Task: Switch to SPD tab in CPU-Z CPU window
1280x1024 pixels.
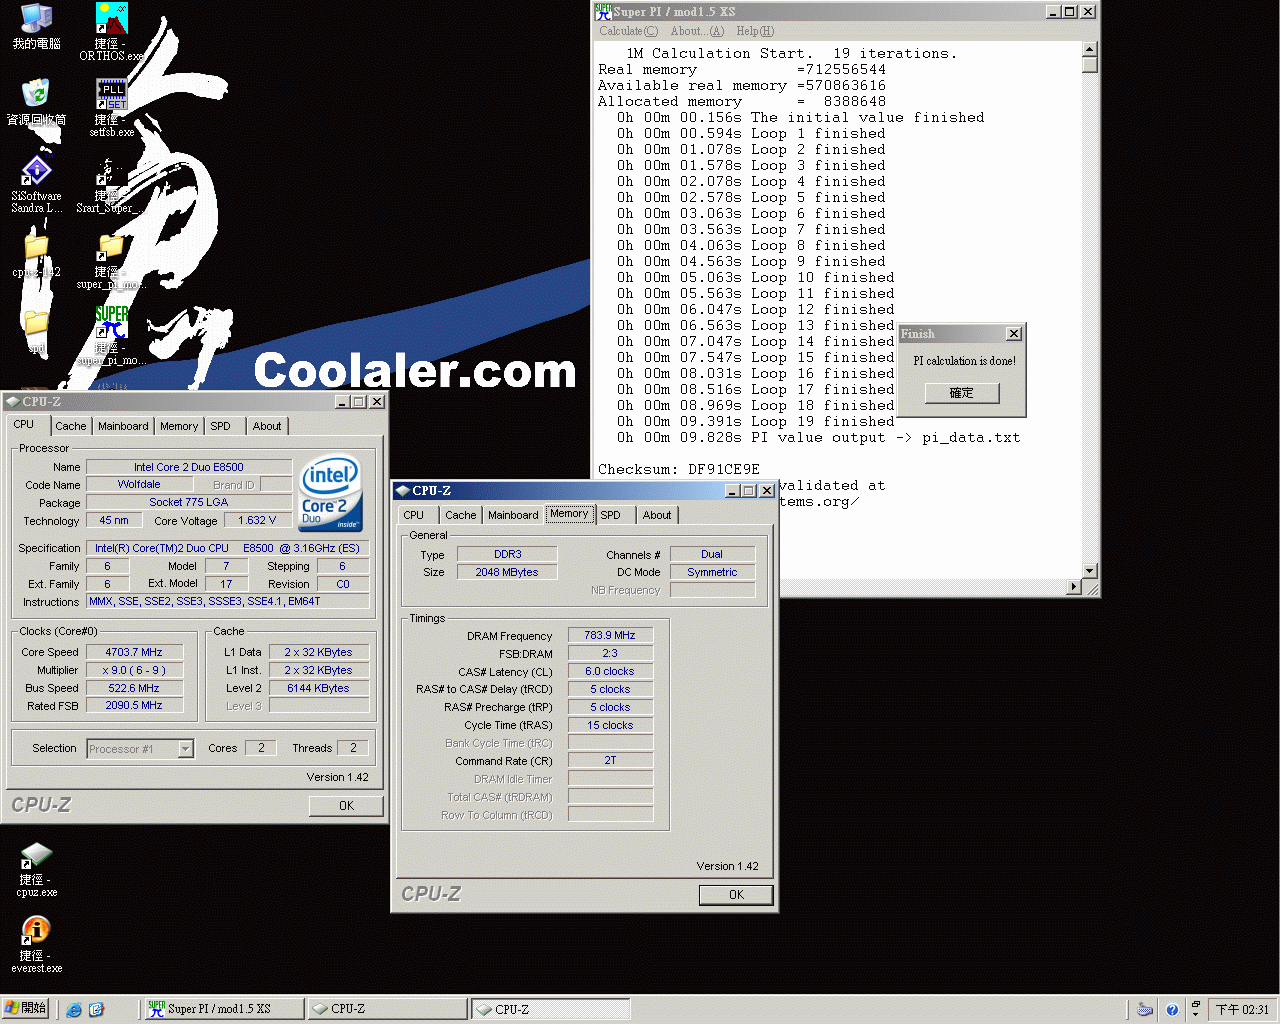Action: (x=220, y=426)
